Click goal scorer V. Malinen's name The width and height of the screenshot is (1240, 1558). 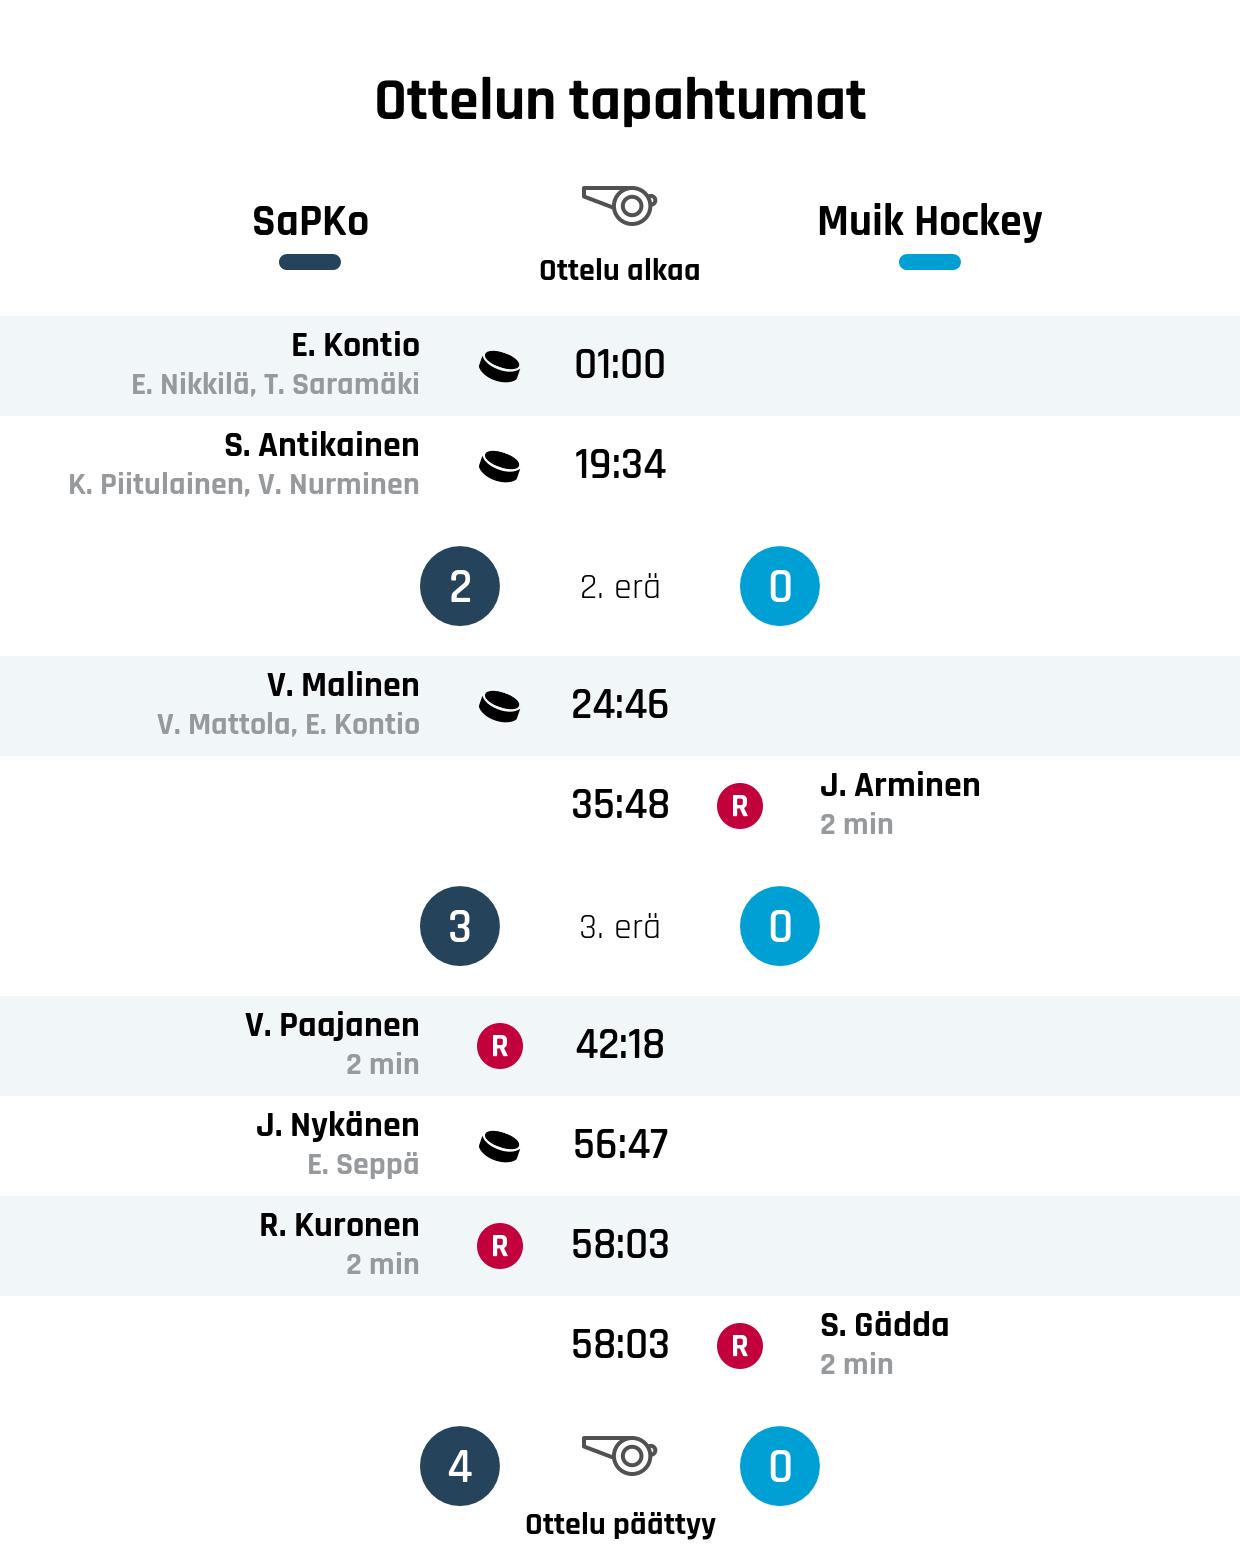click(343, 685)
